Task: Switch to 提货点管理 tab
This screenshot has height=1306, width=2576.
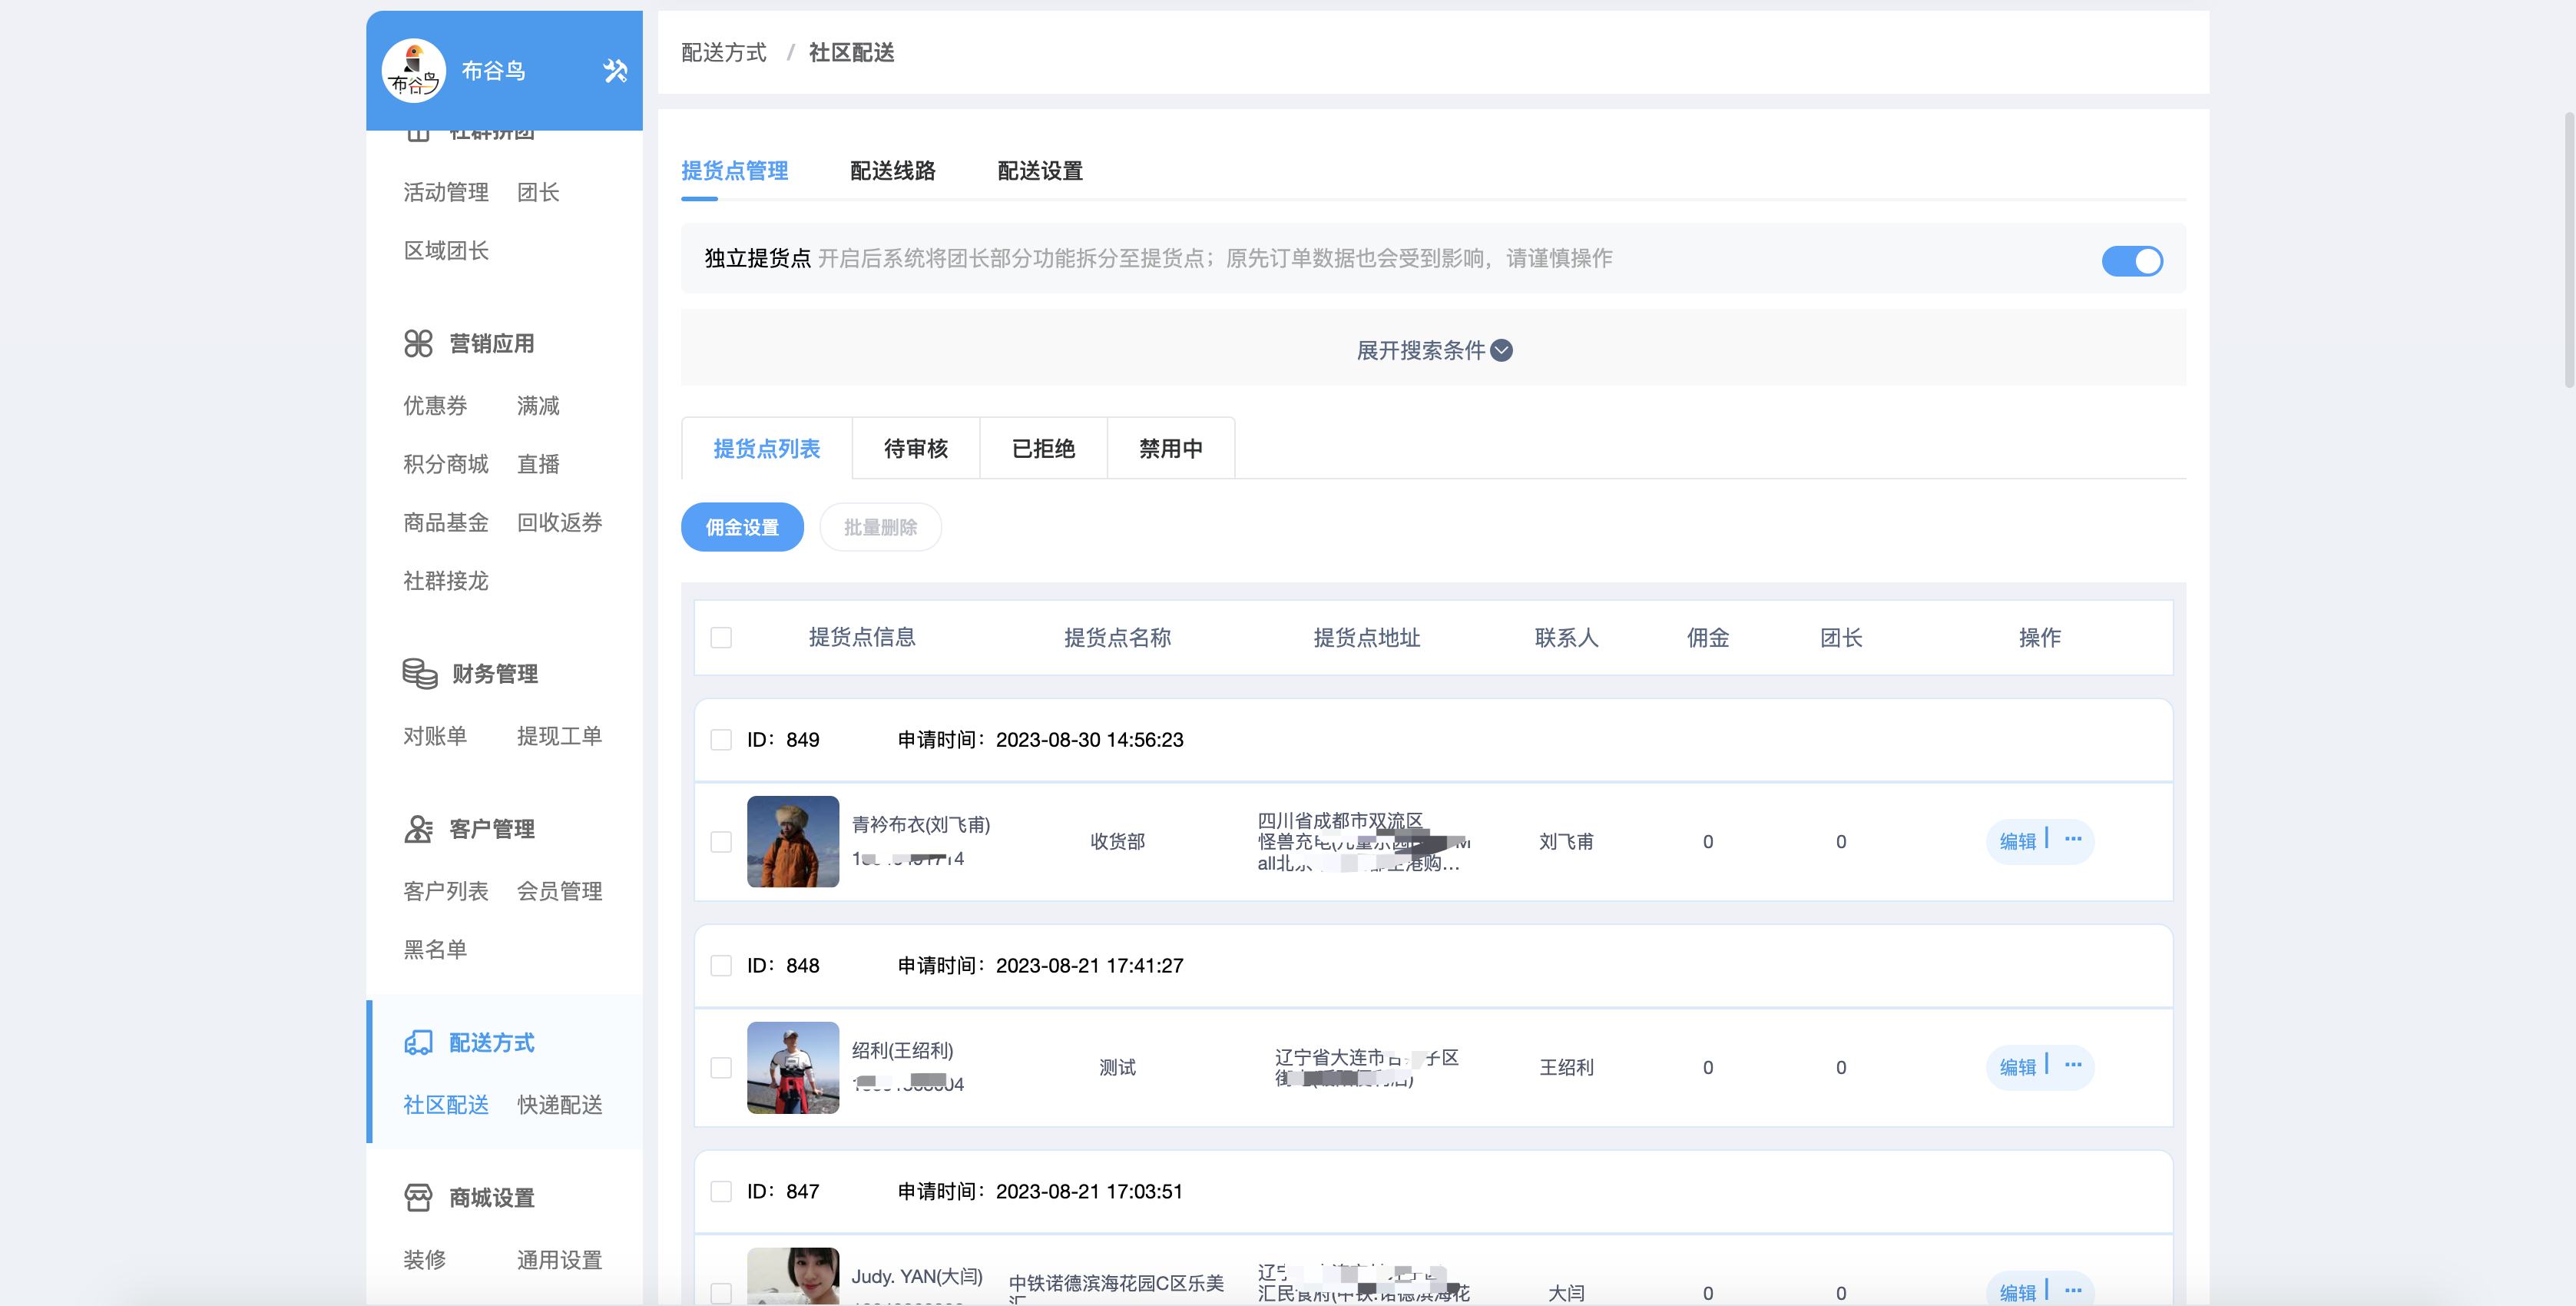Action: pyautogui.click(x=735, y=171)
